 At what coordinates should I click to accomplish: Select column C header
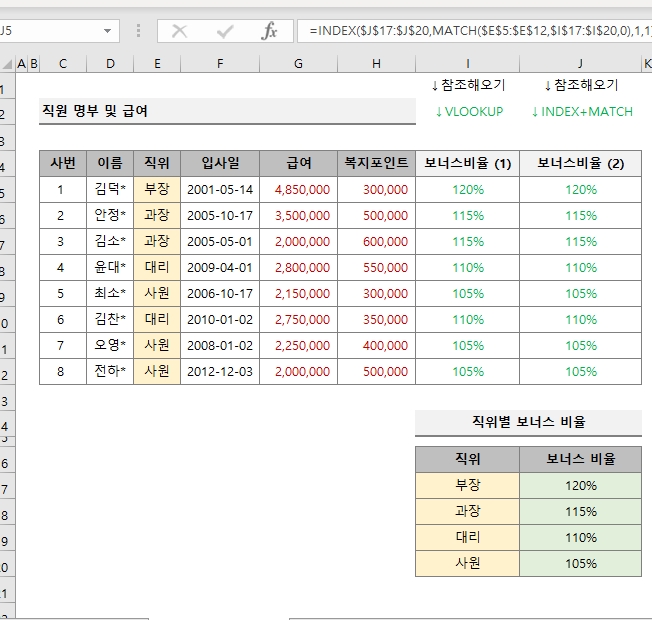63,64
